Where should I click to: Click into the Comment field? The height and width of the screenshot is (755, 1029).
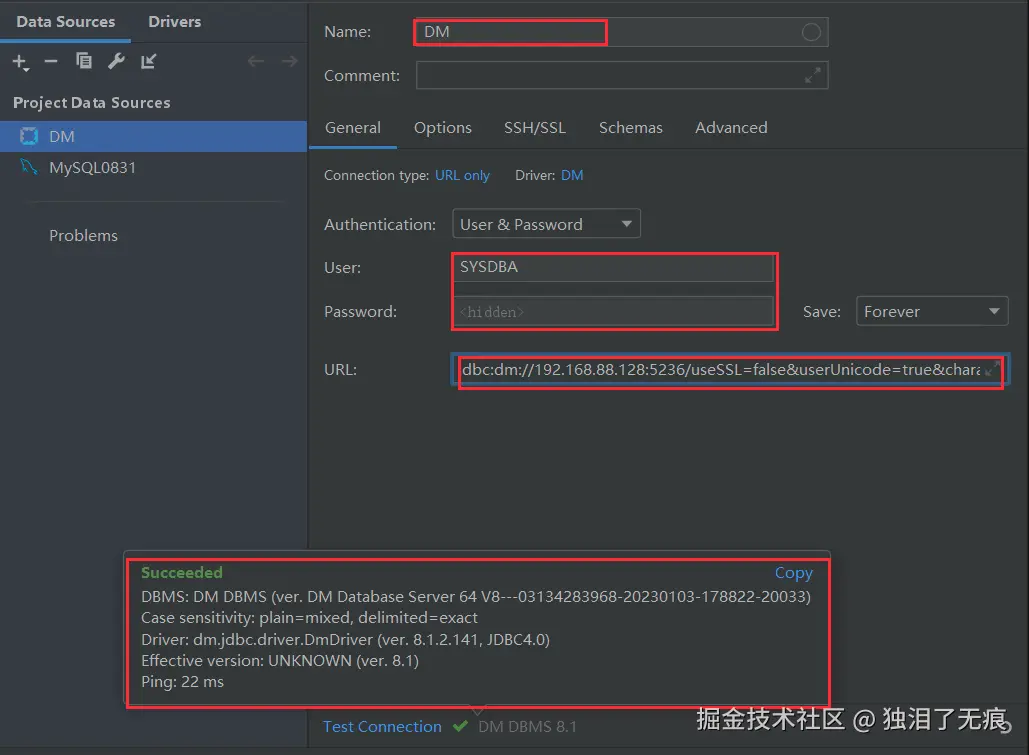point(621,76)
